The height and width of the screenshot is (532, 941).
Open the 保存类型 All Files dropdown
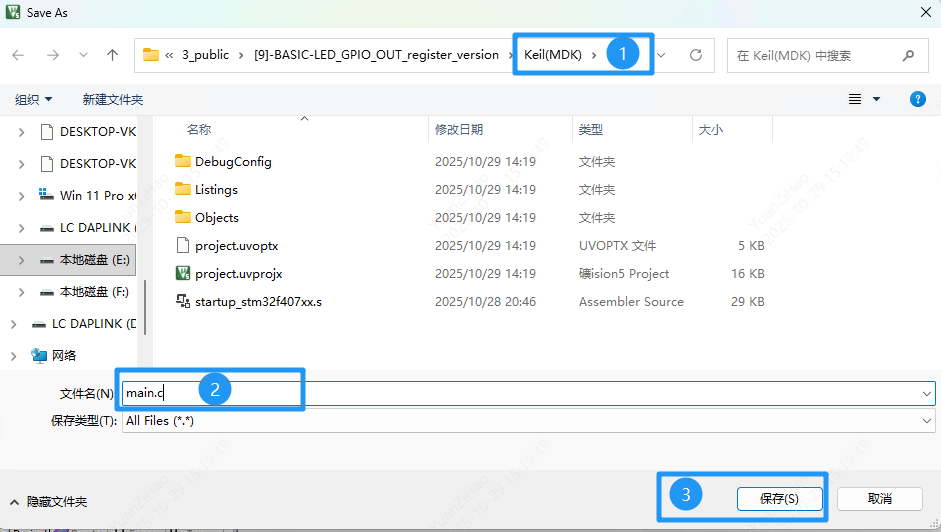point(528,421)
